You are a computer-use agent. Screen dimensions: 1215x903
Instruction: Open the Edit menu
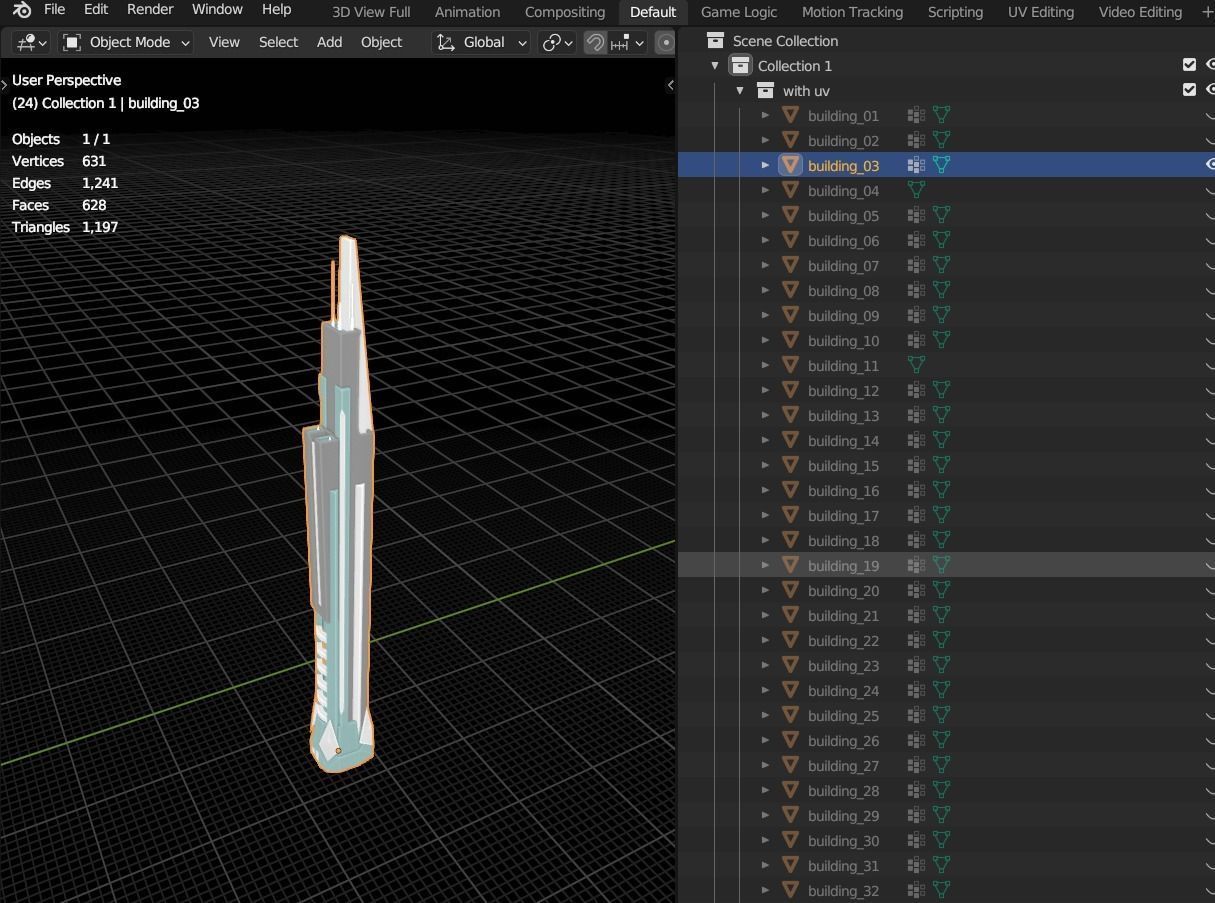[x=96, y=10]
